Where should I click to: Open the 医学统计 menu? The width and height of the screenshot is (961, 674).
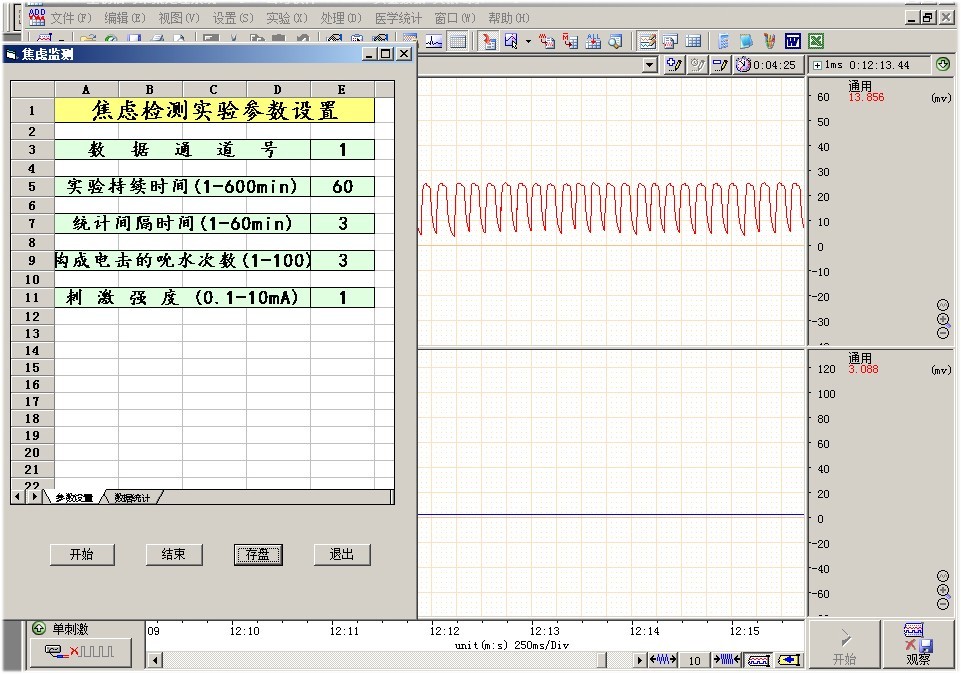[x=398, y=18]
